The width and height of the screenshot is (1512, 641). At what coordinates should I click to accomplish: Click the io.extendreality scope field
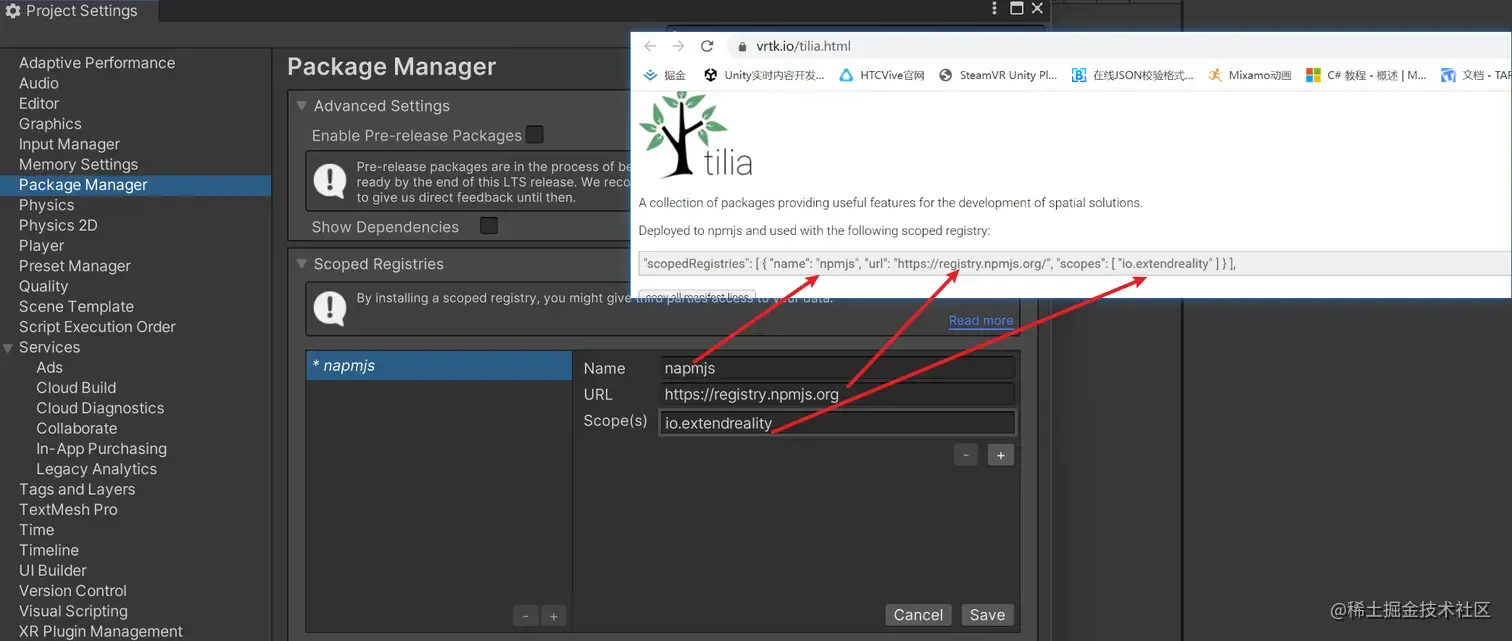(x=837, y=423)
